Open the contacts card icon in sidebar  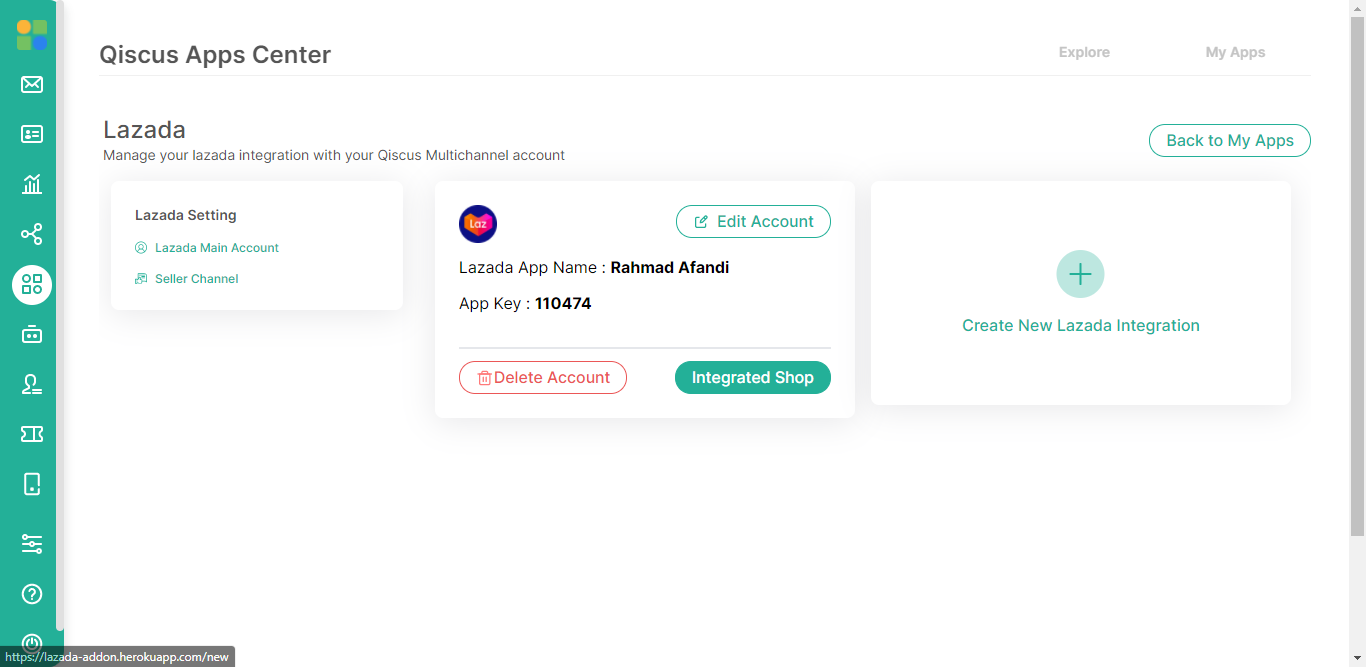click(32, 134)
